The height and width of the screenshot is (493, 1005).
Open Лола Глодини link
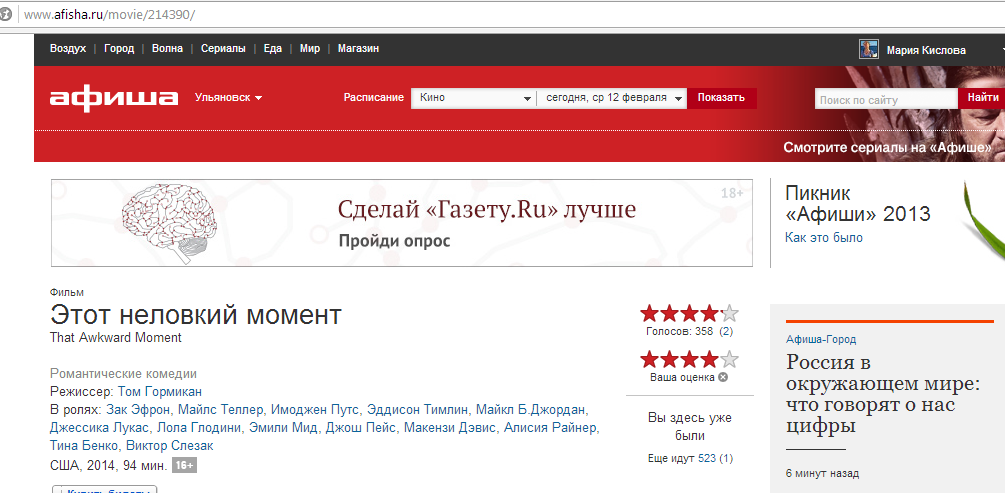point(199,428)
